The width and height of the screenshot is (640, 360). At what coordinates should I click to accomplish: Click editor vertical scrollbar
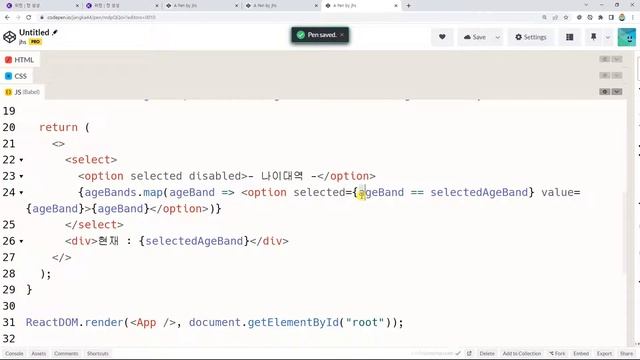(625, 233)
